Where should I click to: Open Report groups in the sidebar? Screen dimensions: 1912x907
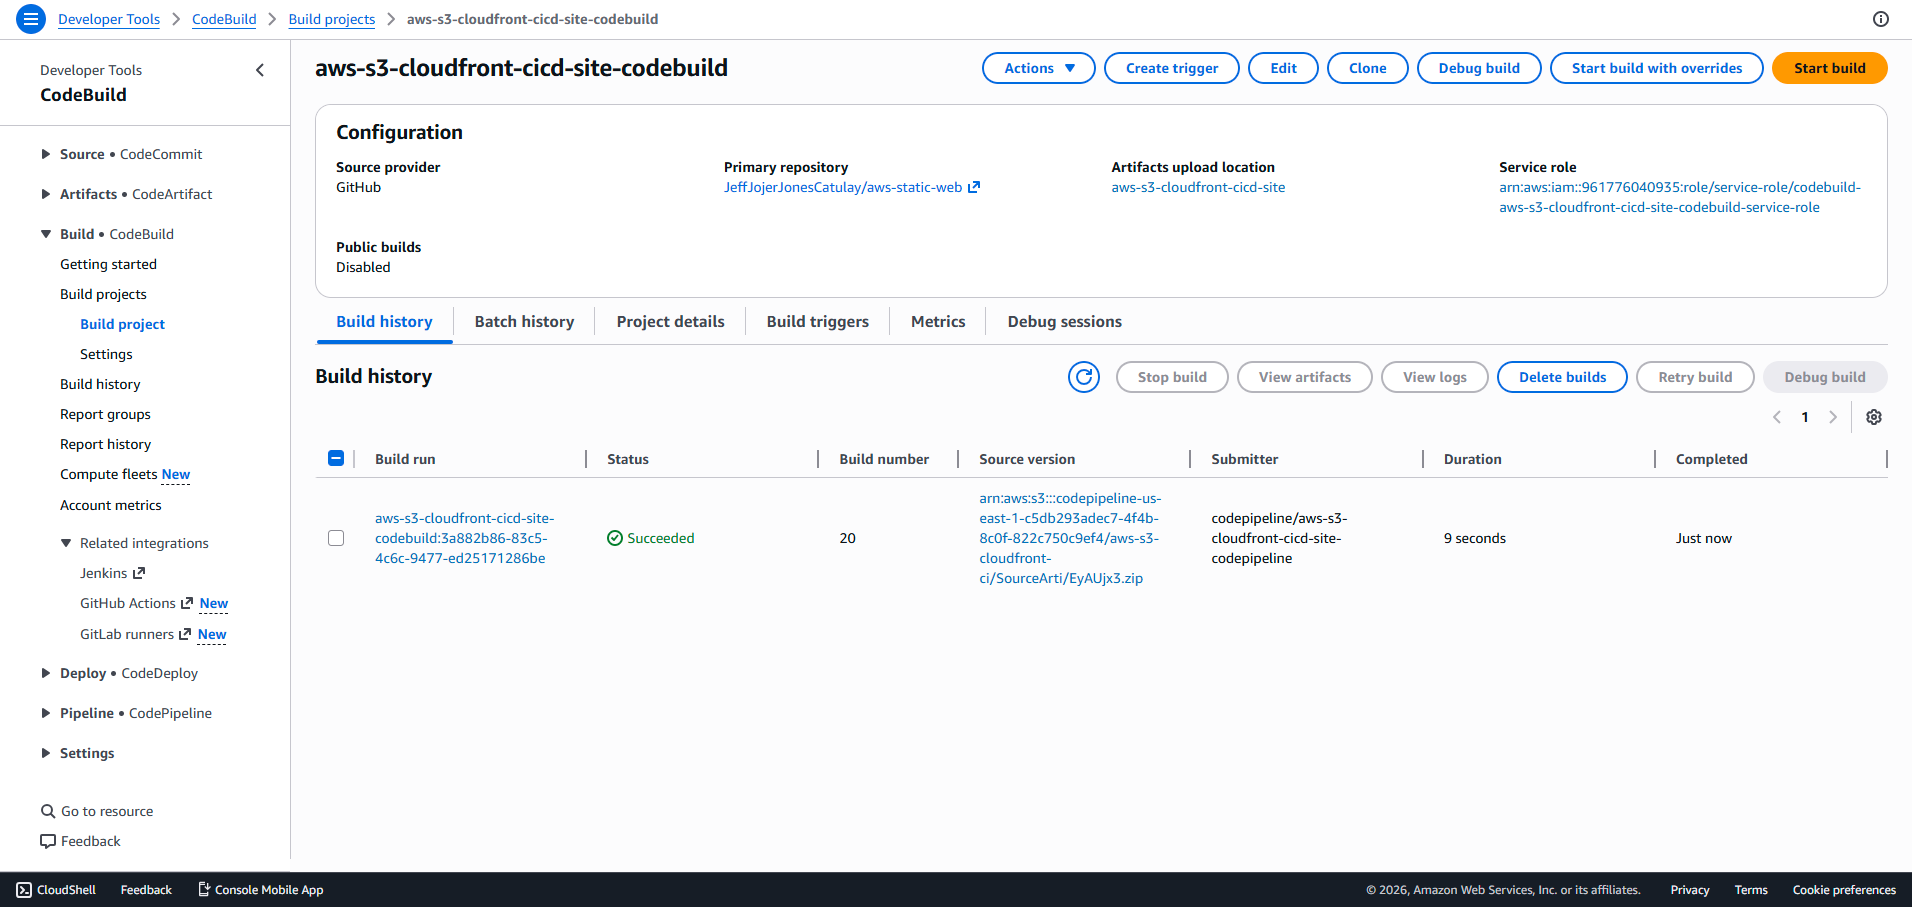point(105,414)
